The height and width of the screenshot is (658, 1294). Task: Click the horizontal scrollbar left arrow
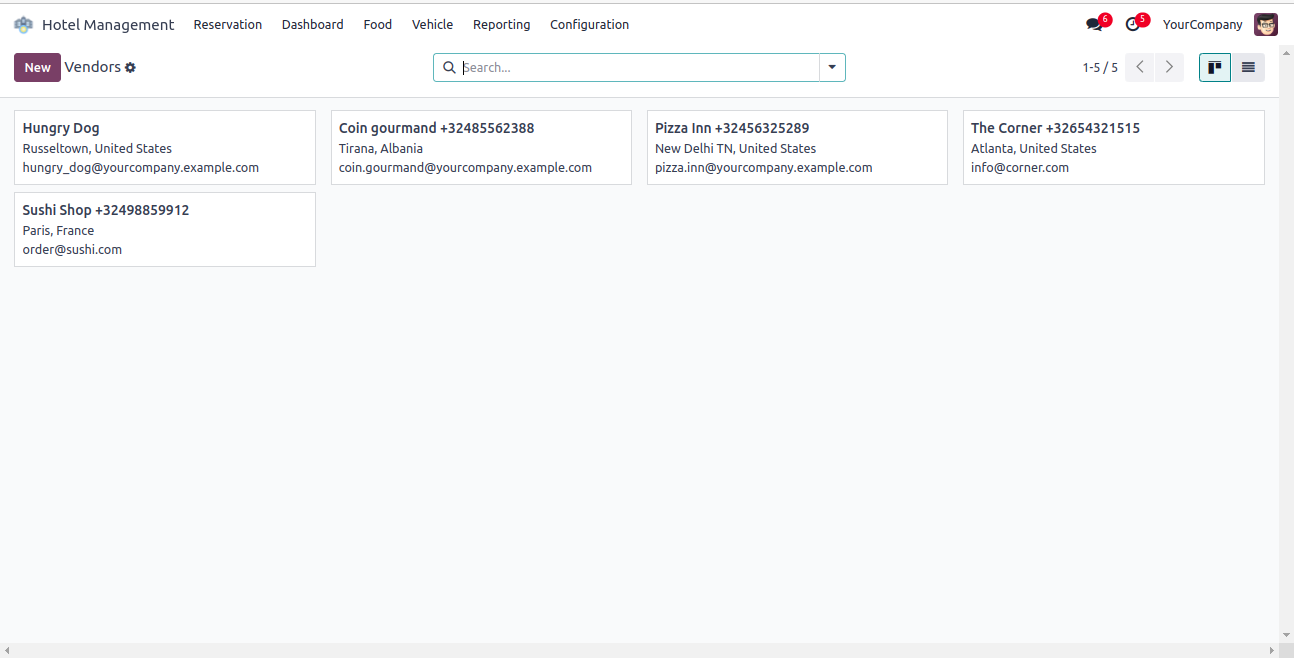(7, 651)
